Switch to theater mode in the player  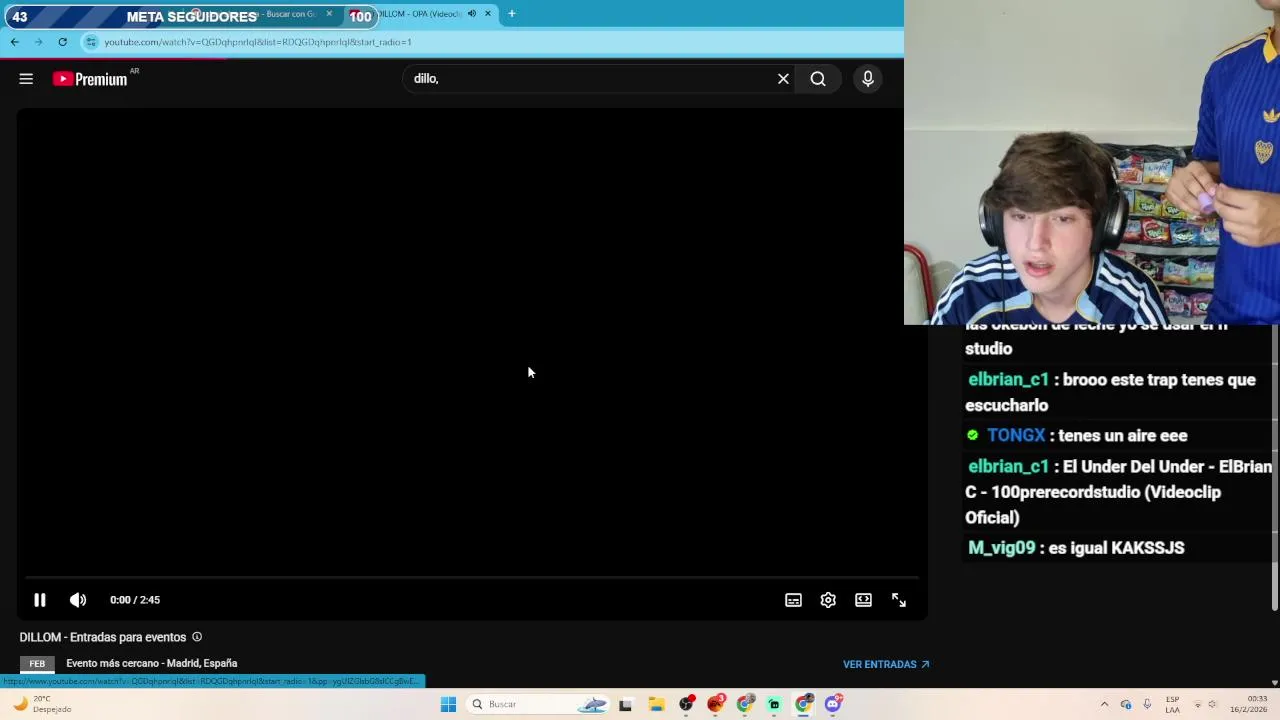pyautogui.click(x=863, y=600)
